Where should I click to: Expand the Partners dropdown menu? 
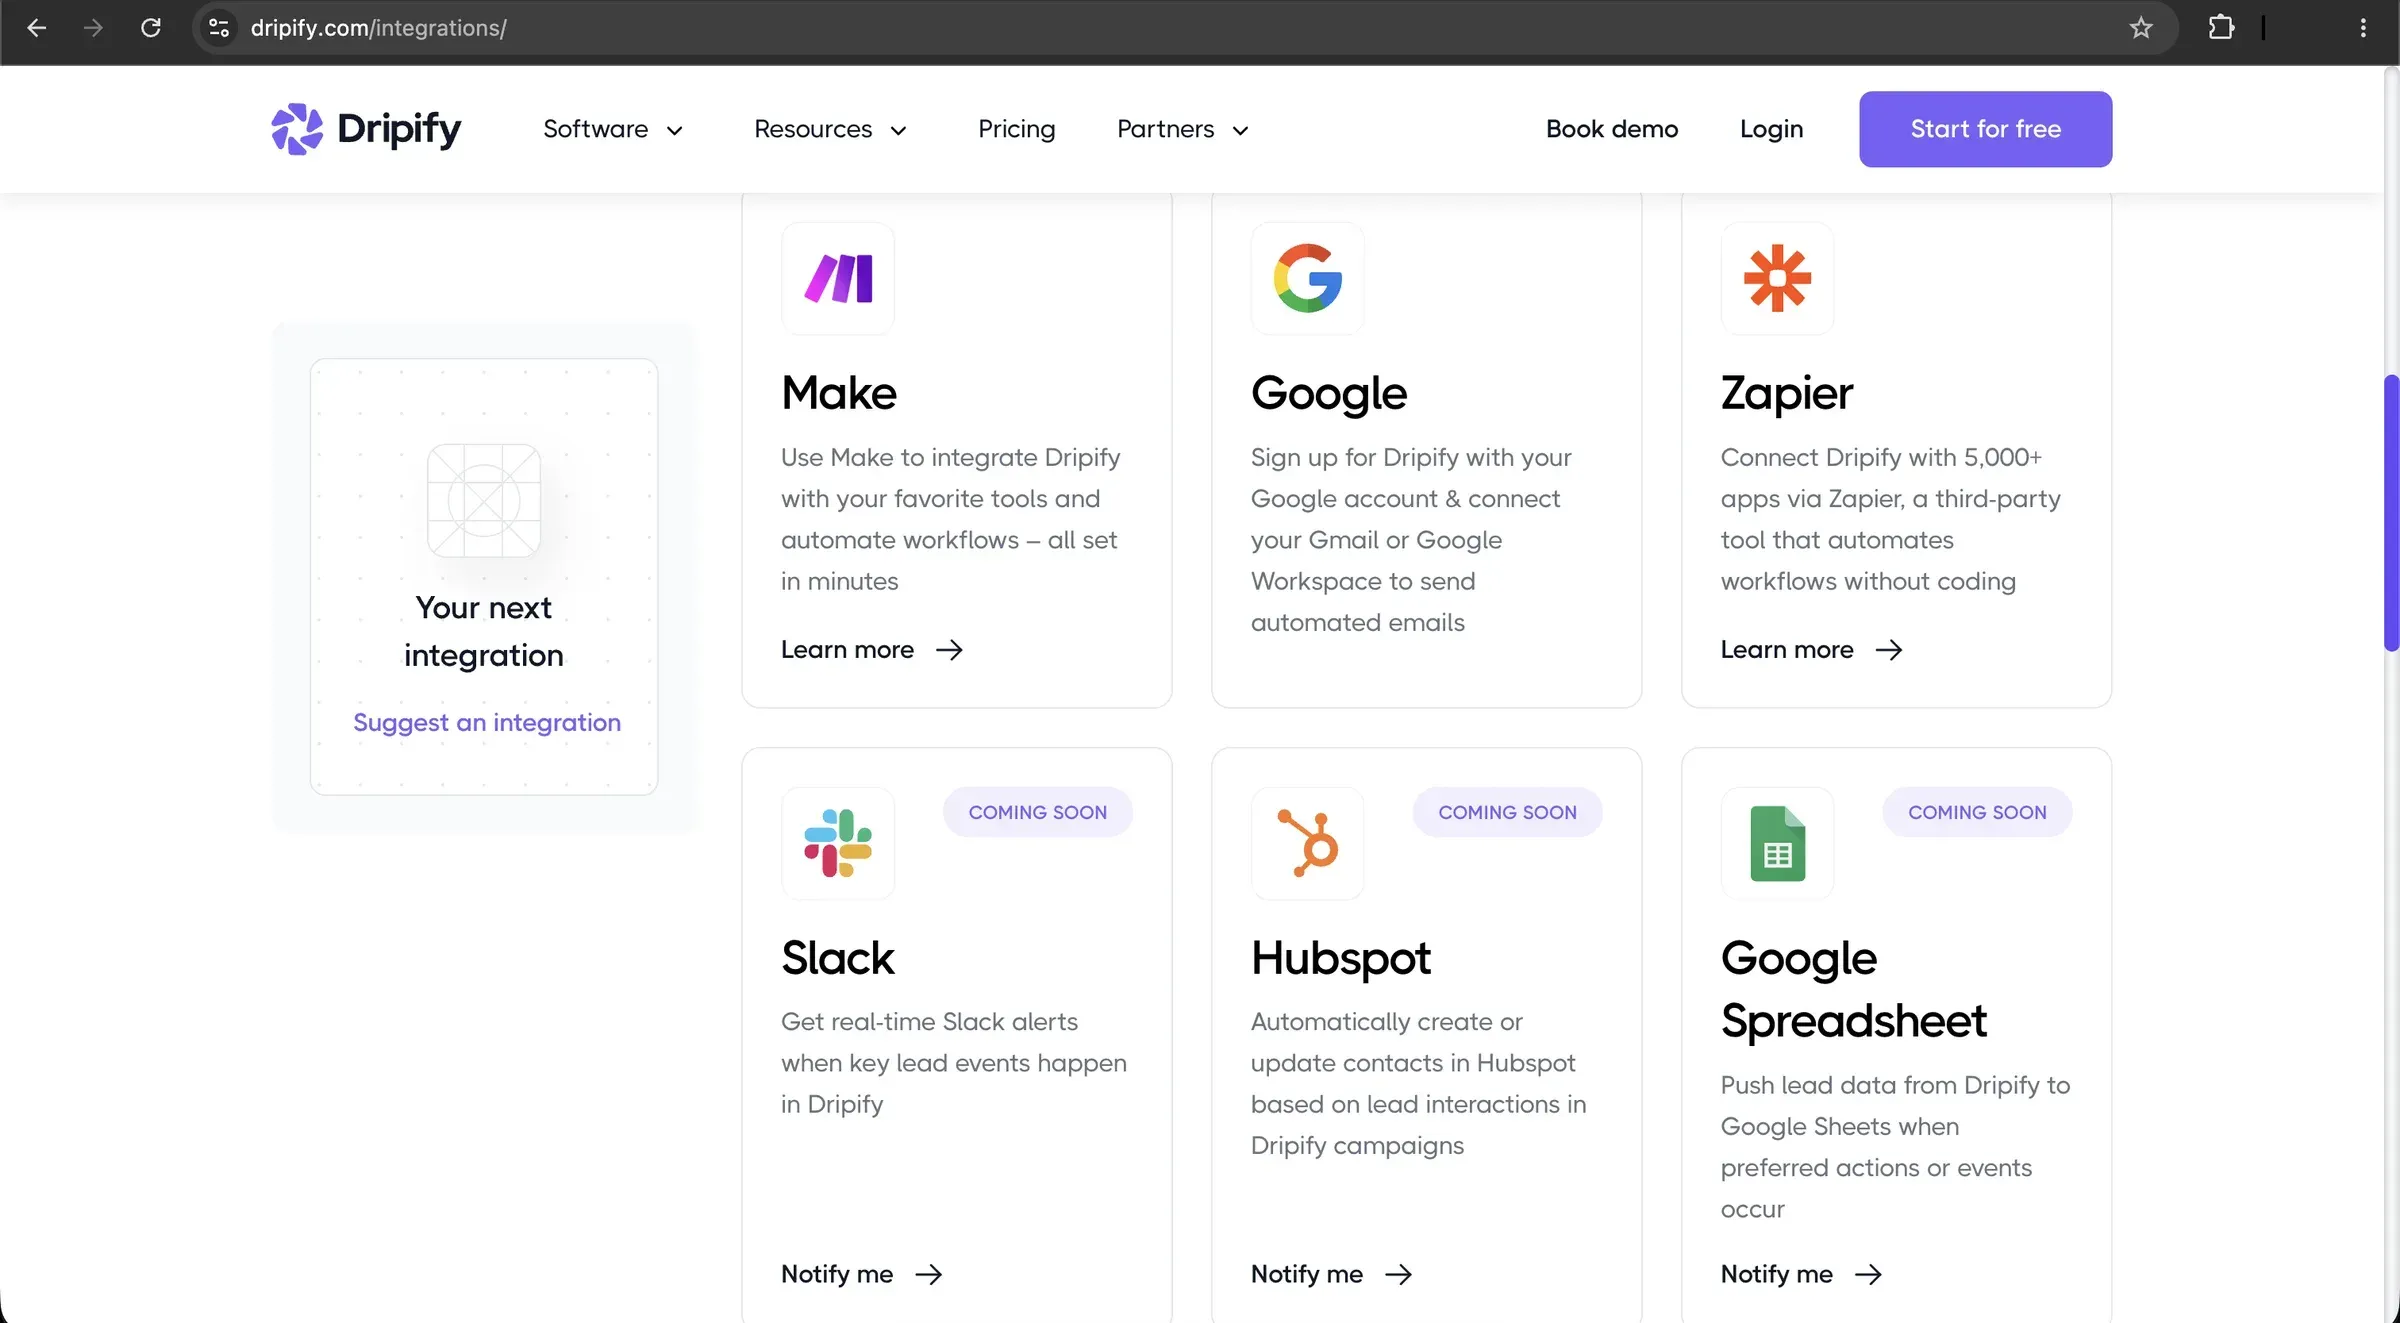[1183, 130]
